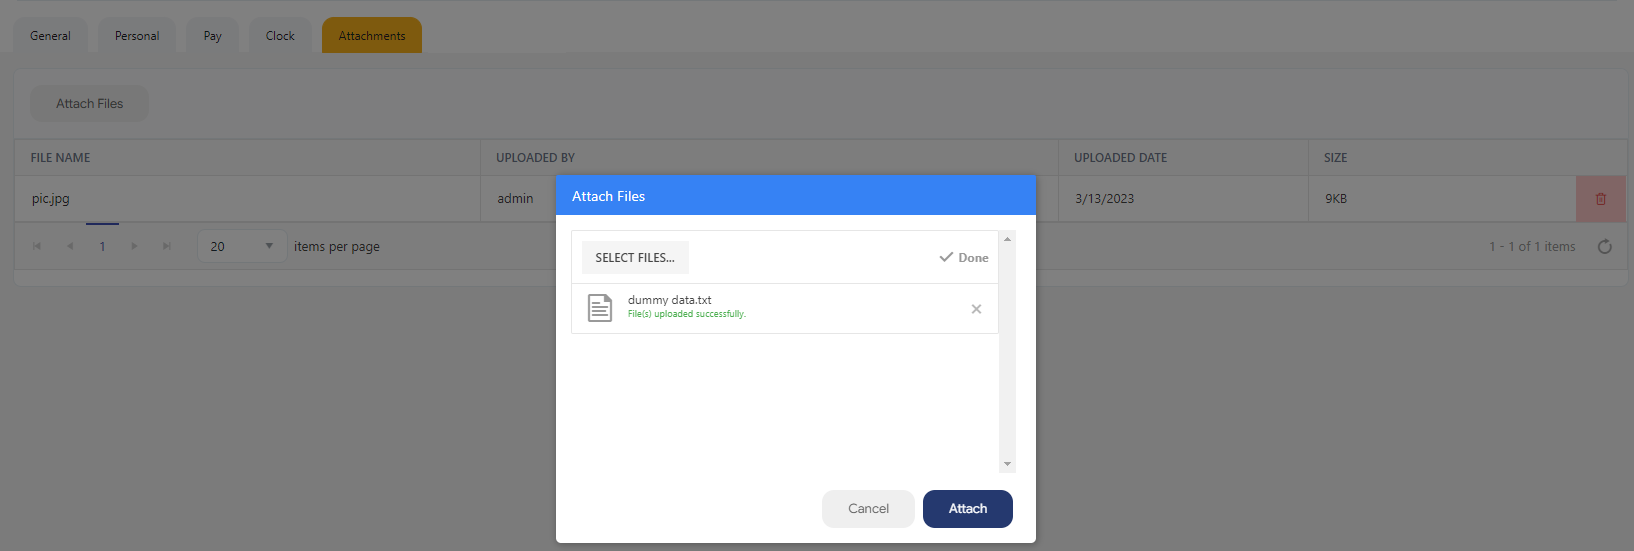Viewport: 1634px width, 551px height.
Task: Go to the last page arrow
Action: tap(167, 247)
